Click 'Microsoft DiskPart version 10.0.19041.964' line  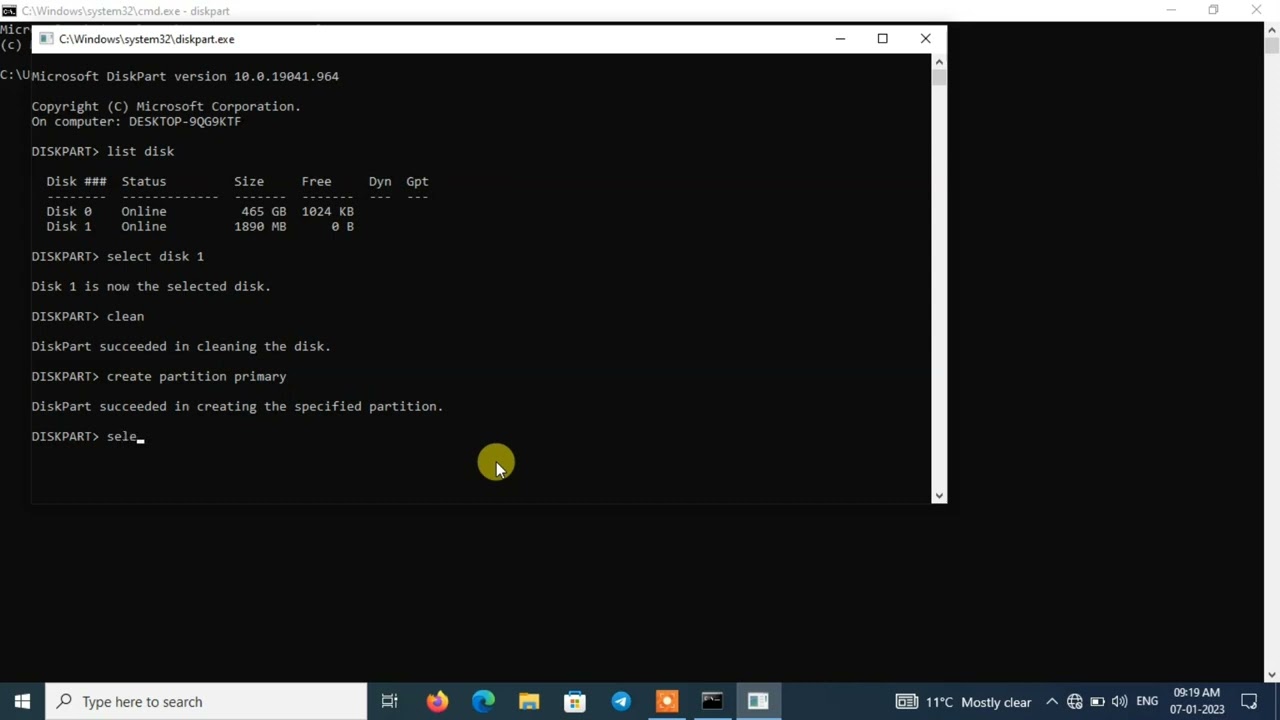(185, 76)
